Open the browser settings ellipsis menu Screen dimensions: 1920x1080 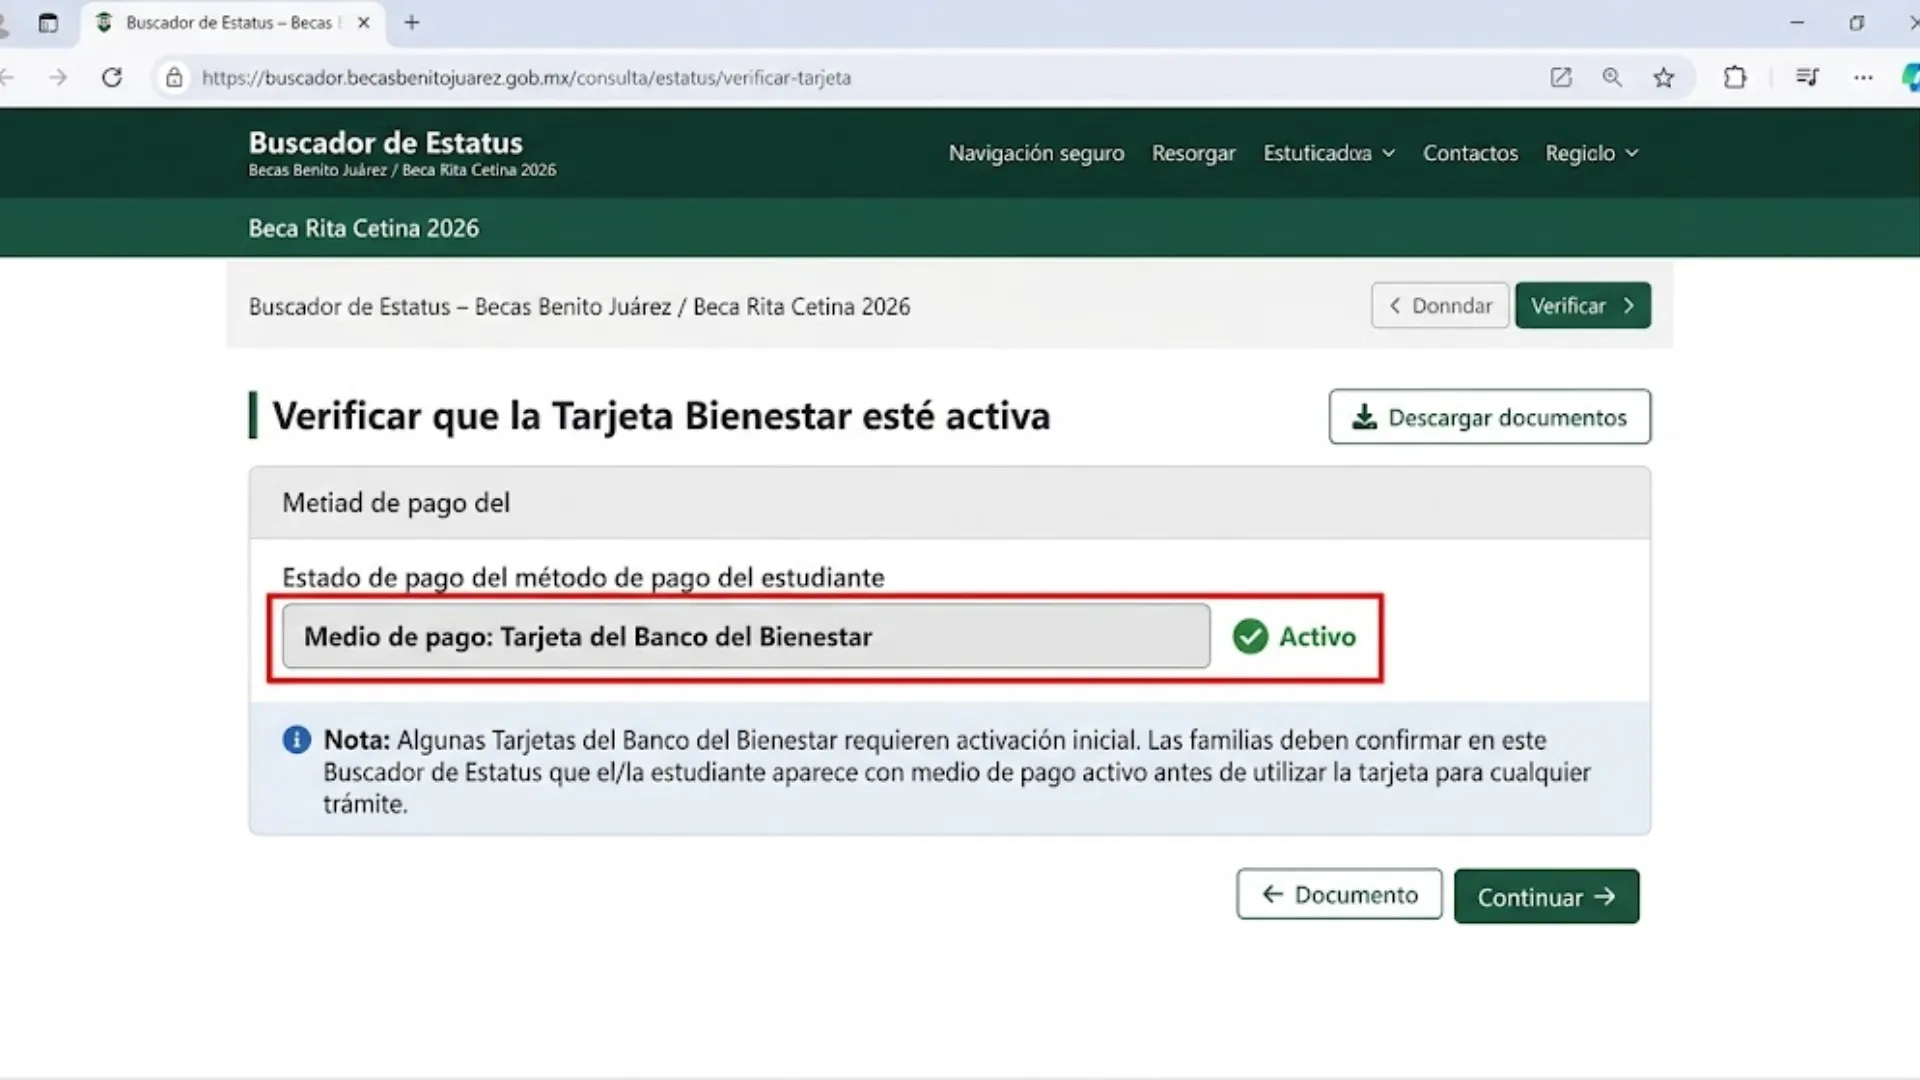click(x=1863, y=77)
